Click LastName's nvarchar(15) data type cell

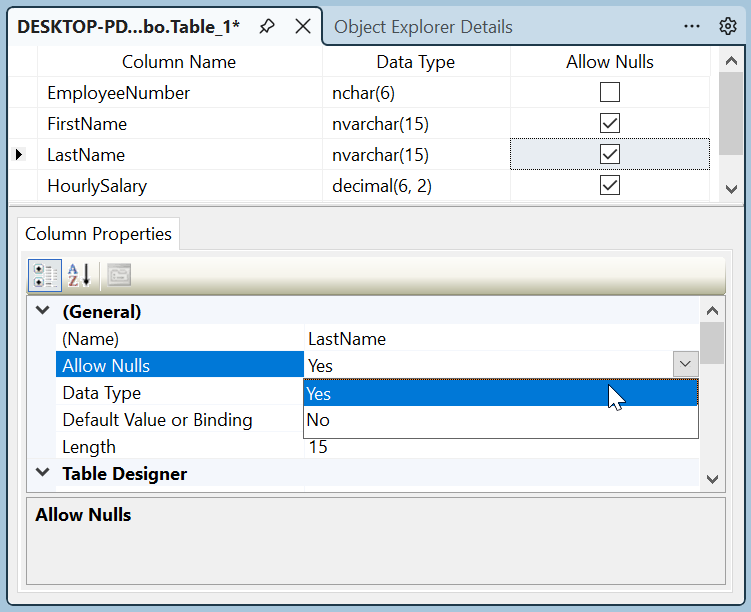click(x=416, y=155)
